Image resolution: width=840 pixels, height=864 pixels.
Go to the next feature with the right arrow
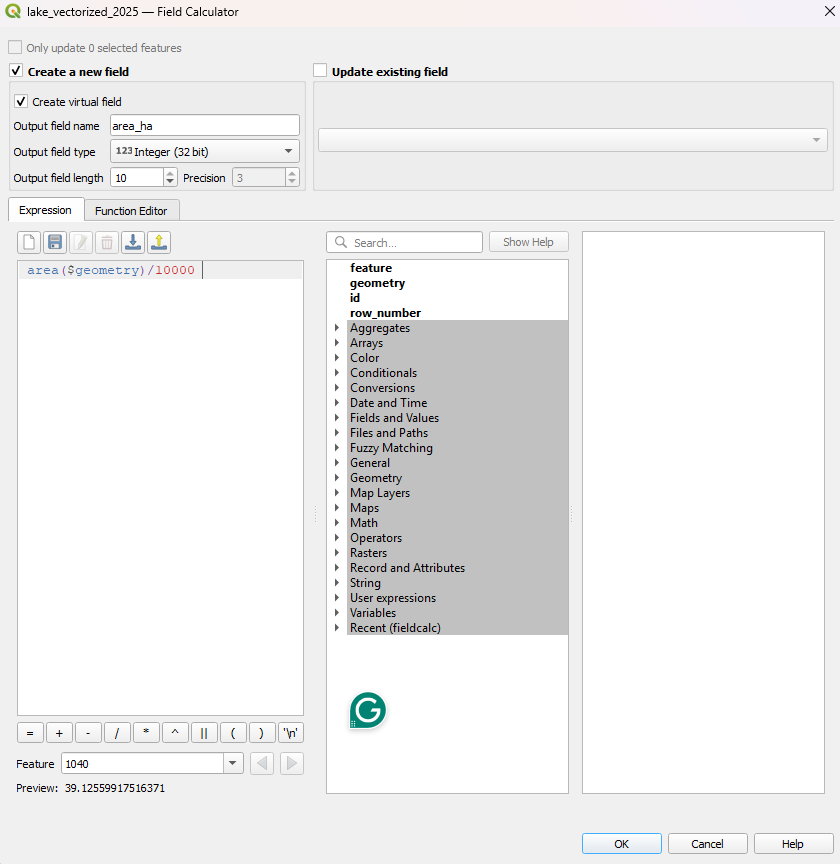(x=292, y=764)
